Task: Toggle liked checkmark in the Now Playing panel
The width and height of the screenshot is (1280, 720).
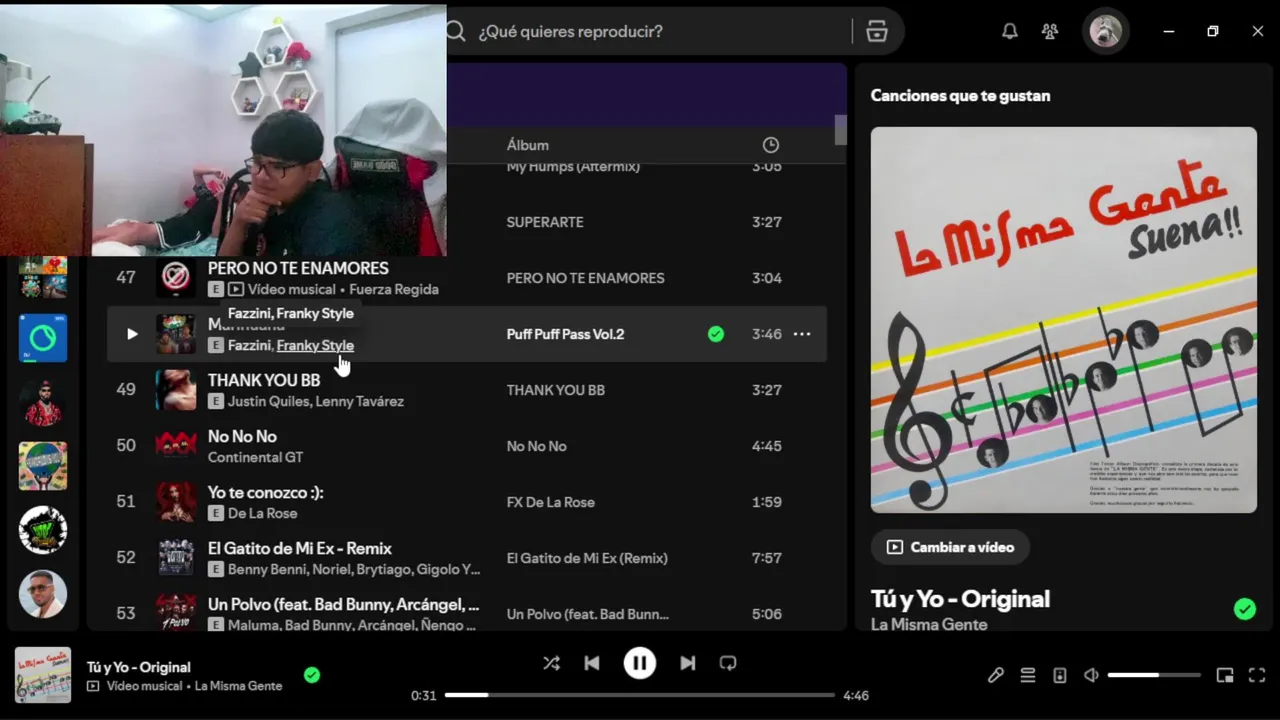Action: [1245, 609]
